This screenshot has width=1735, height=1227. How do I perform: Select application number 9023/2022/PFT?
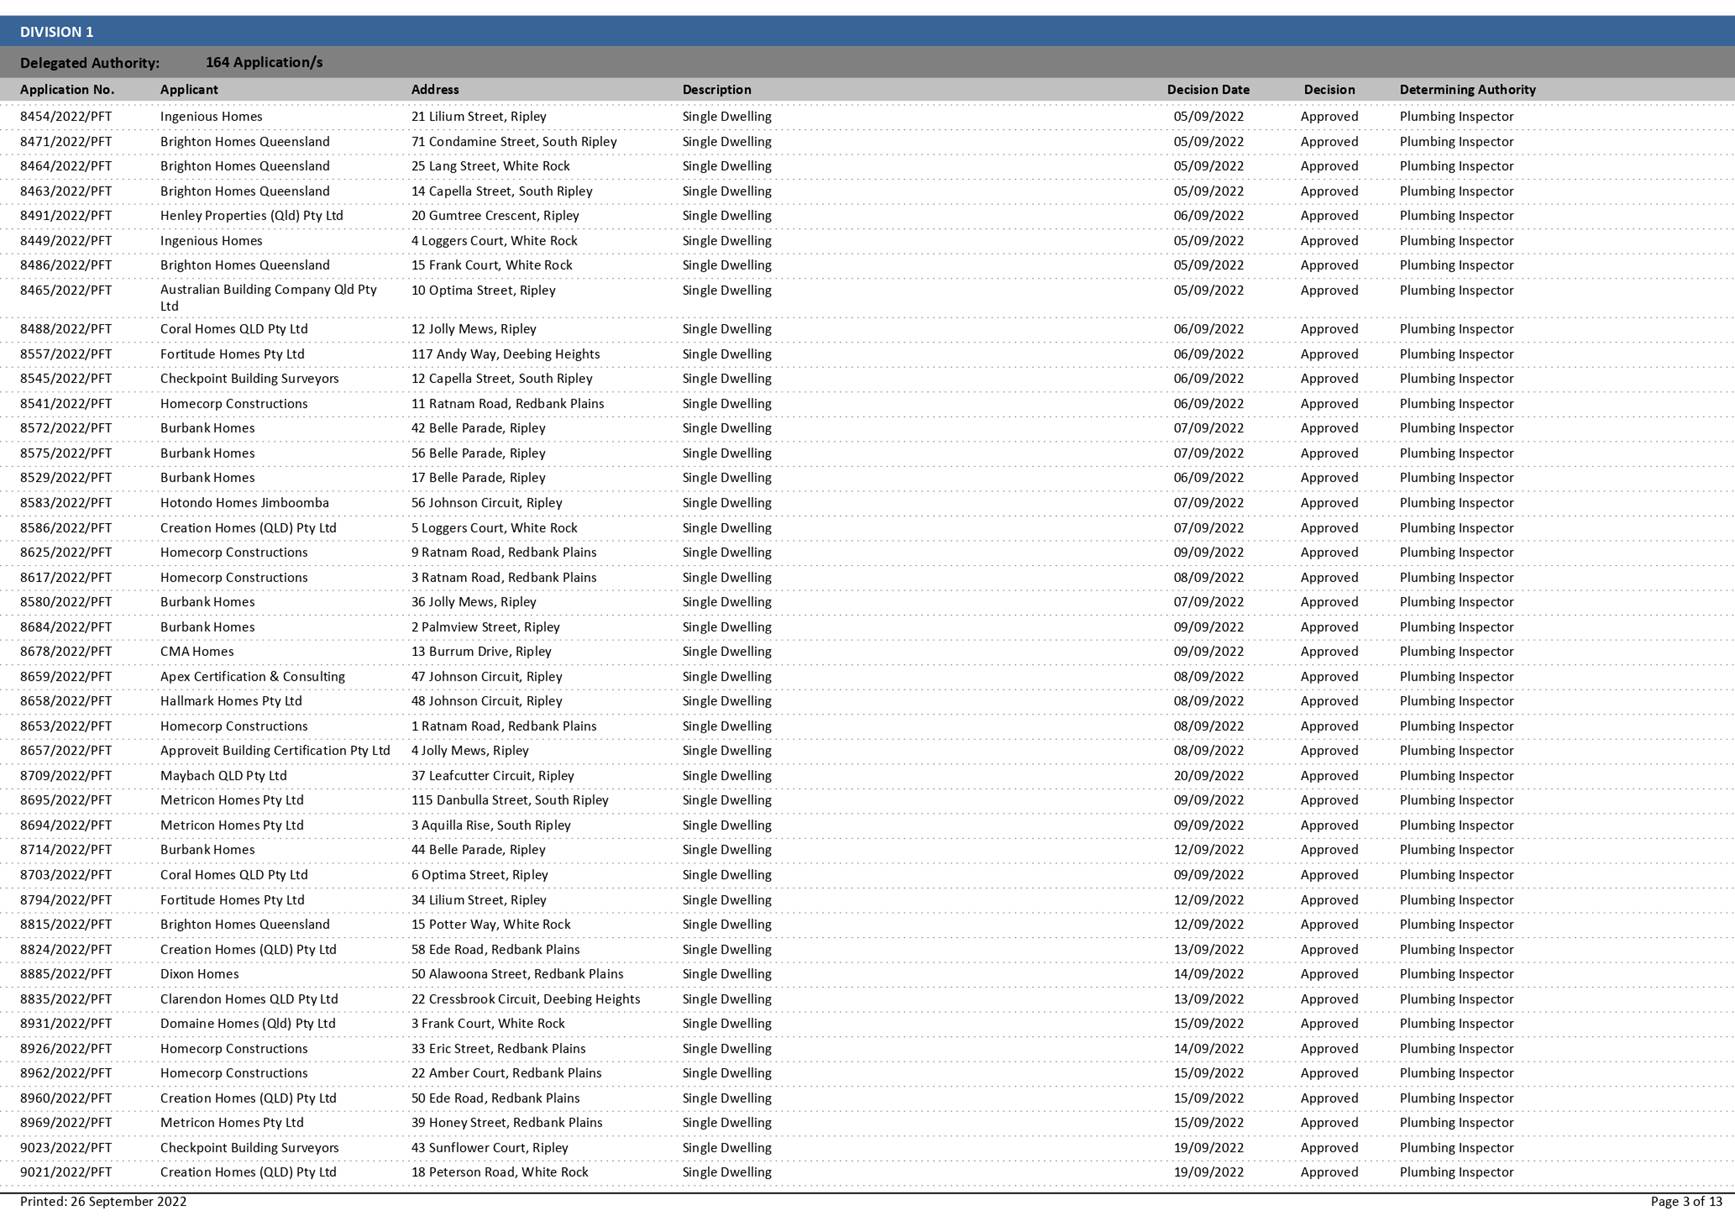point(66,1148)
